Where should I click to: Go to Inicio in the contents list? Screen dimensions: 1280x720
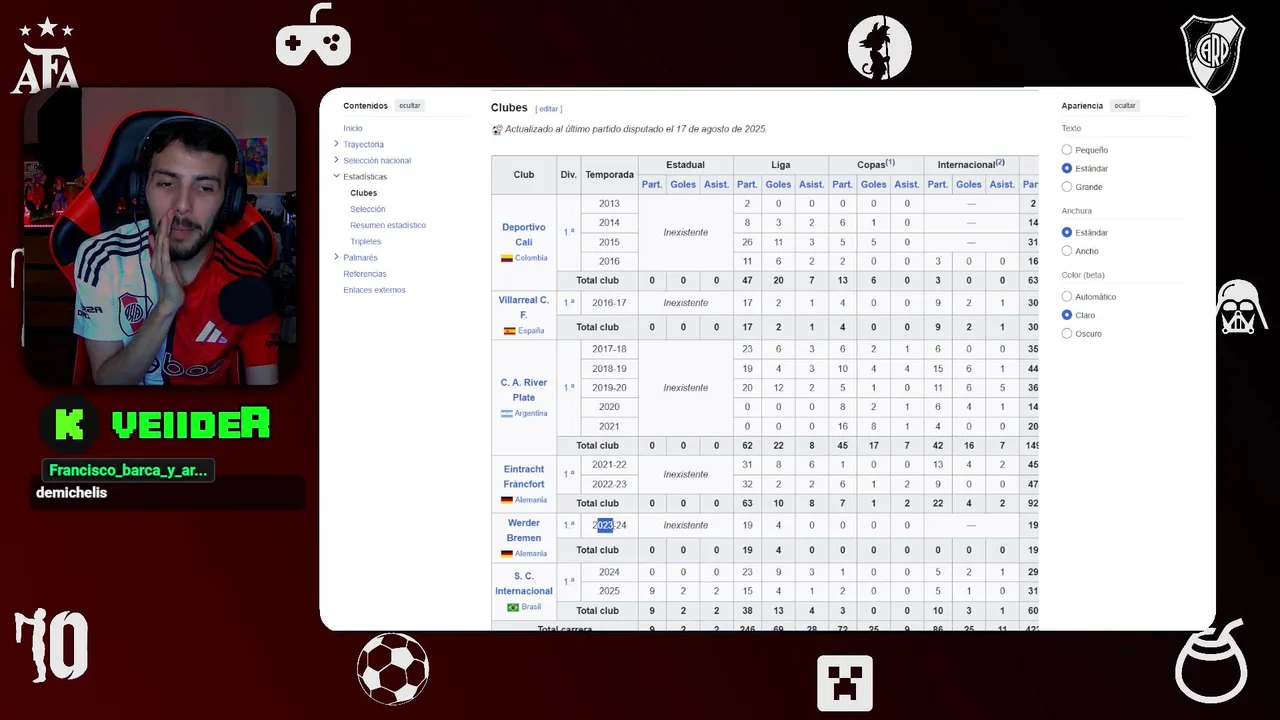coord(353,128)
